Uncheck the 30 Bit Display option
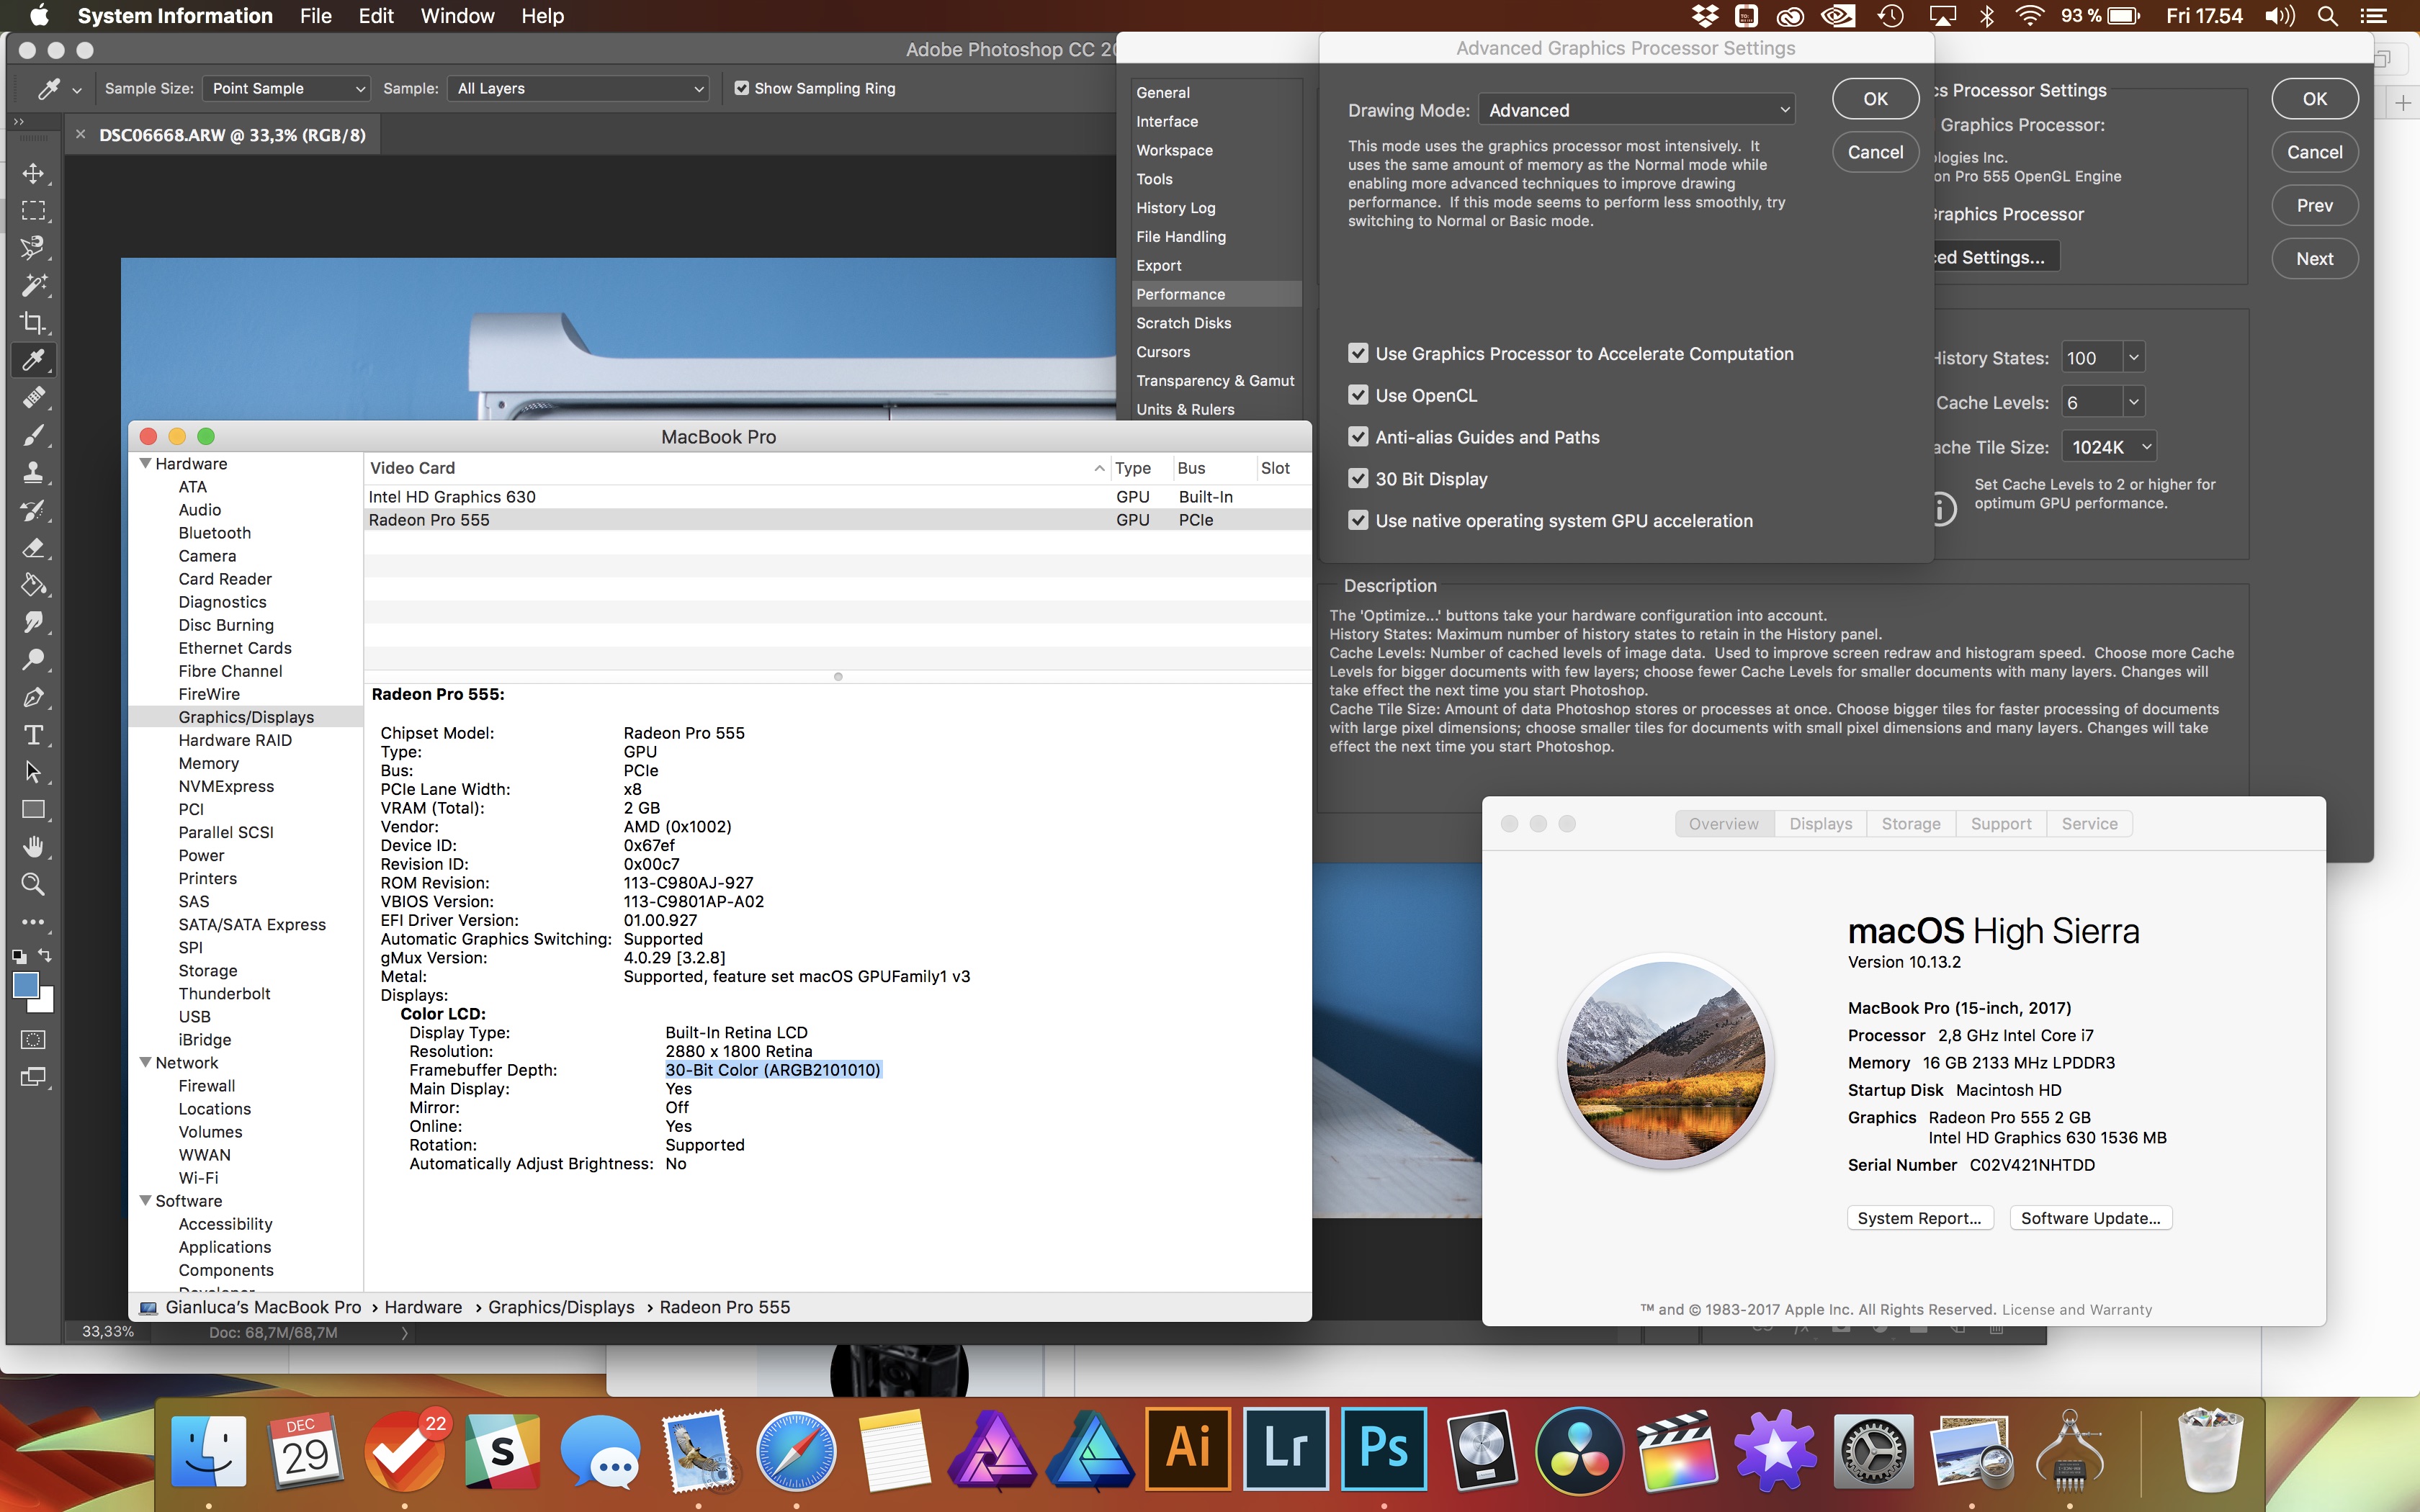The image size is (2420, 1512). [1357, 479]
